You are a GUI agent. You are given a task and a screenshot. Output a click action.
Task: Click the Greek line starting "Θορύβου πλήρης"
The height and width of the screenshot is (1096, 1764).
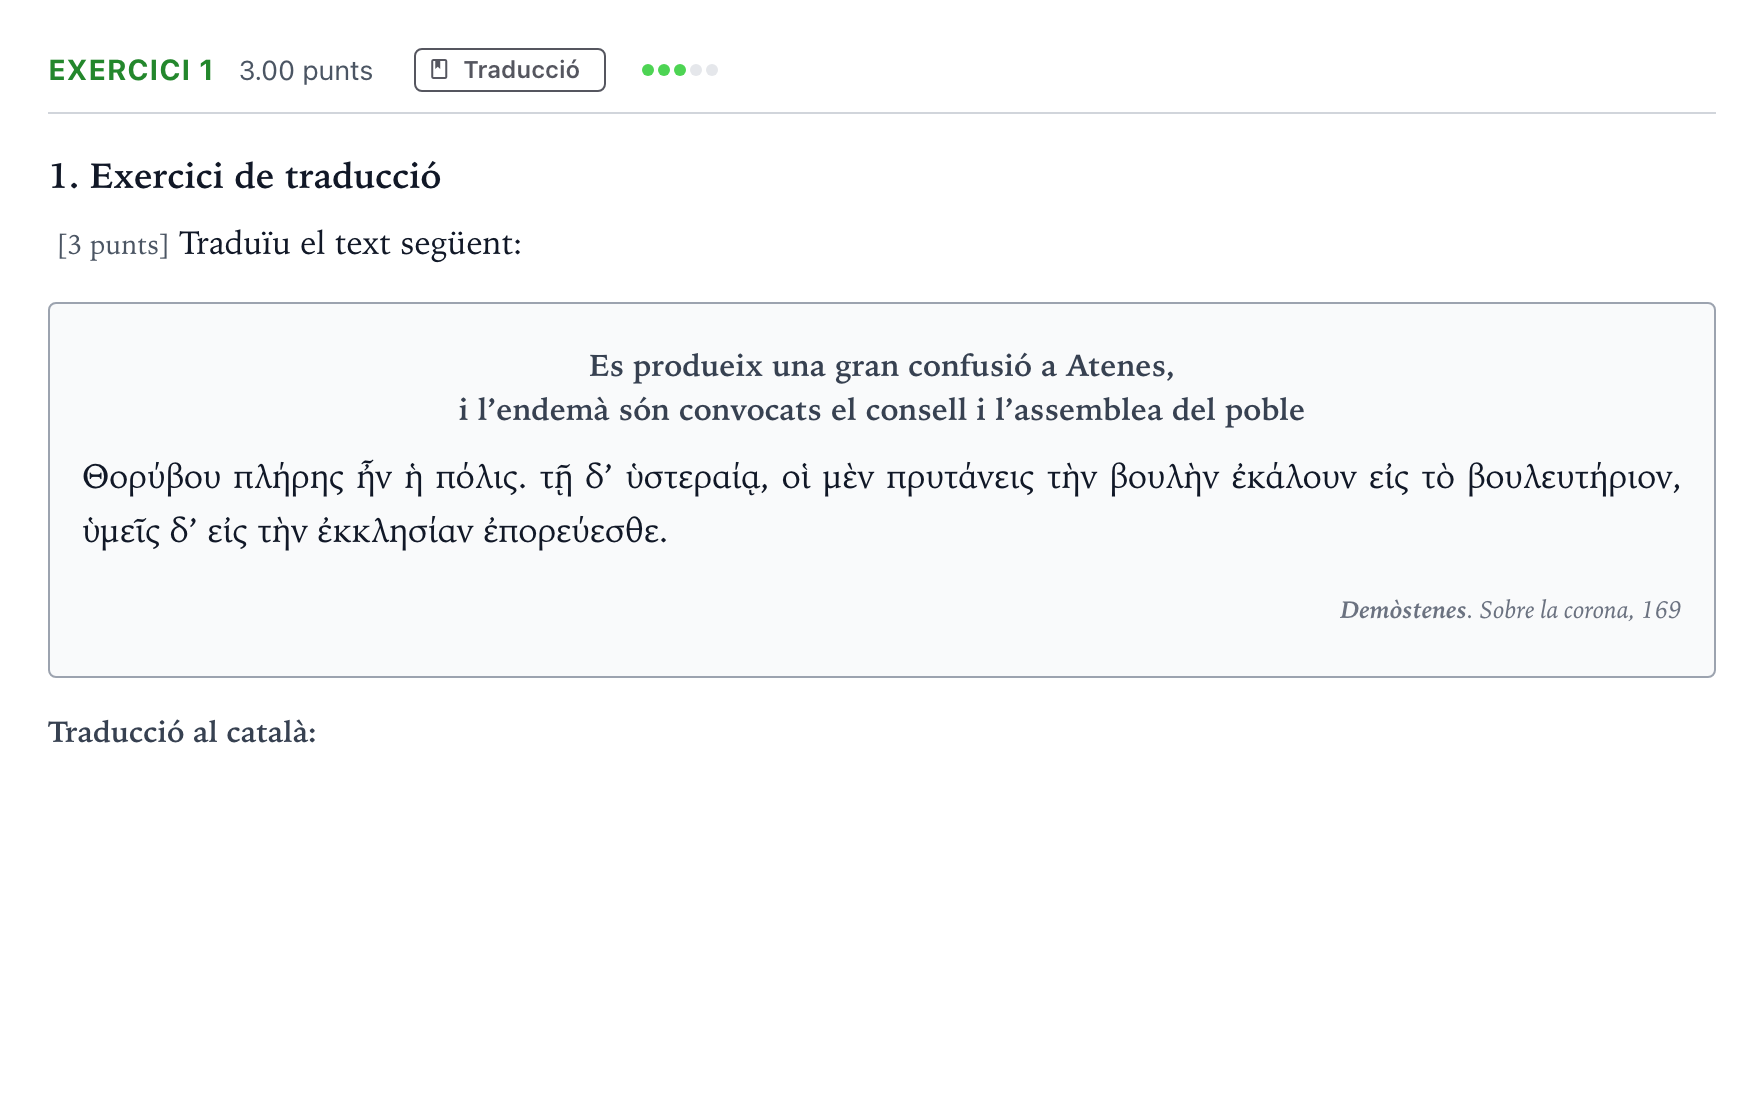pyautogui.click(x=882, y=478)
